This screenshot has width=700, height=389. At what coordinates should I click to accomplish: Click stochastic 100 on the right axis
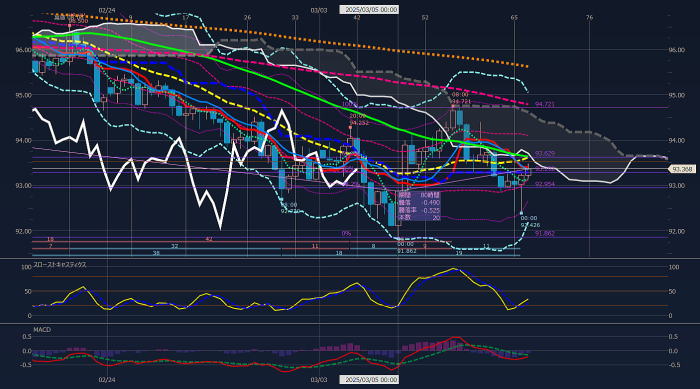coord(674,267)
